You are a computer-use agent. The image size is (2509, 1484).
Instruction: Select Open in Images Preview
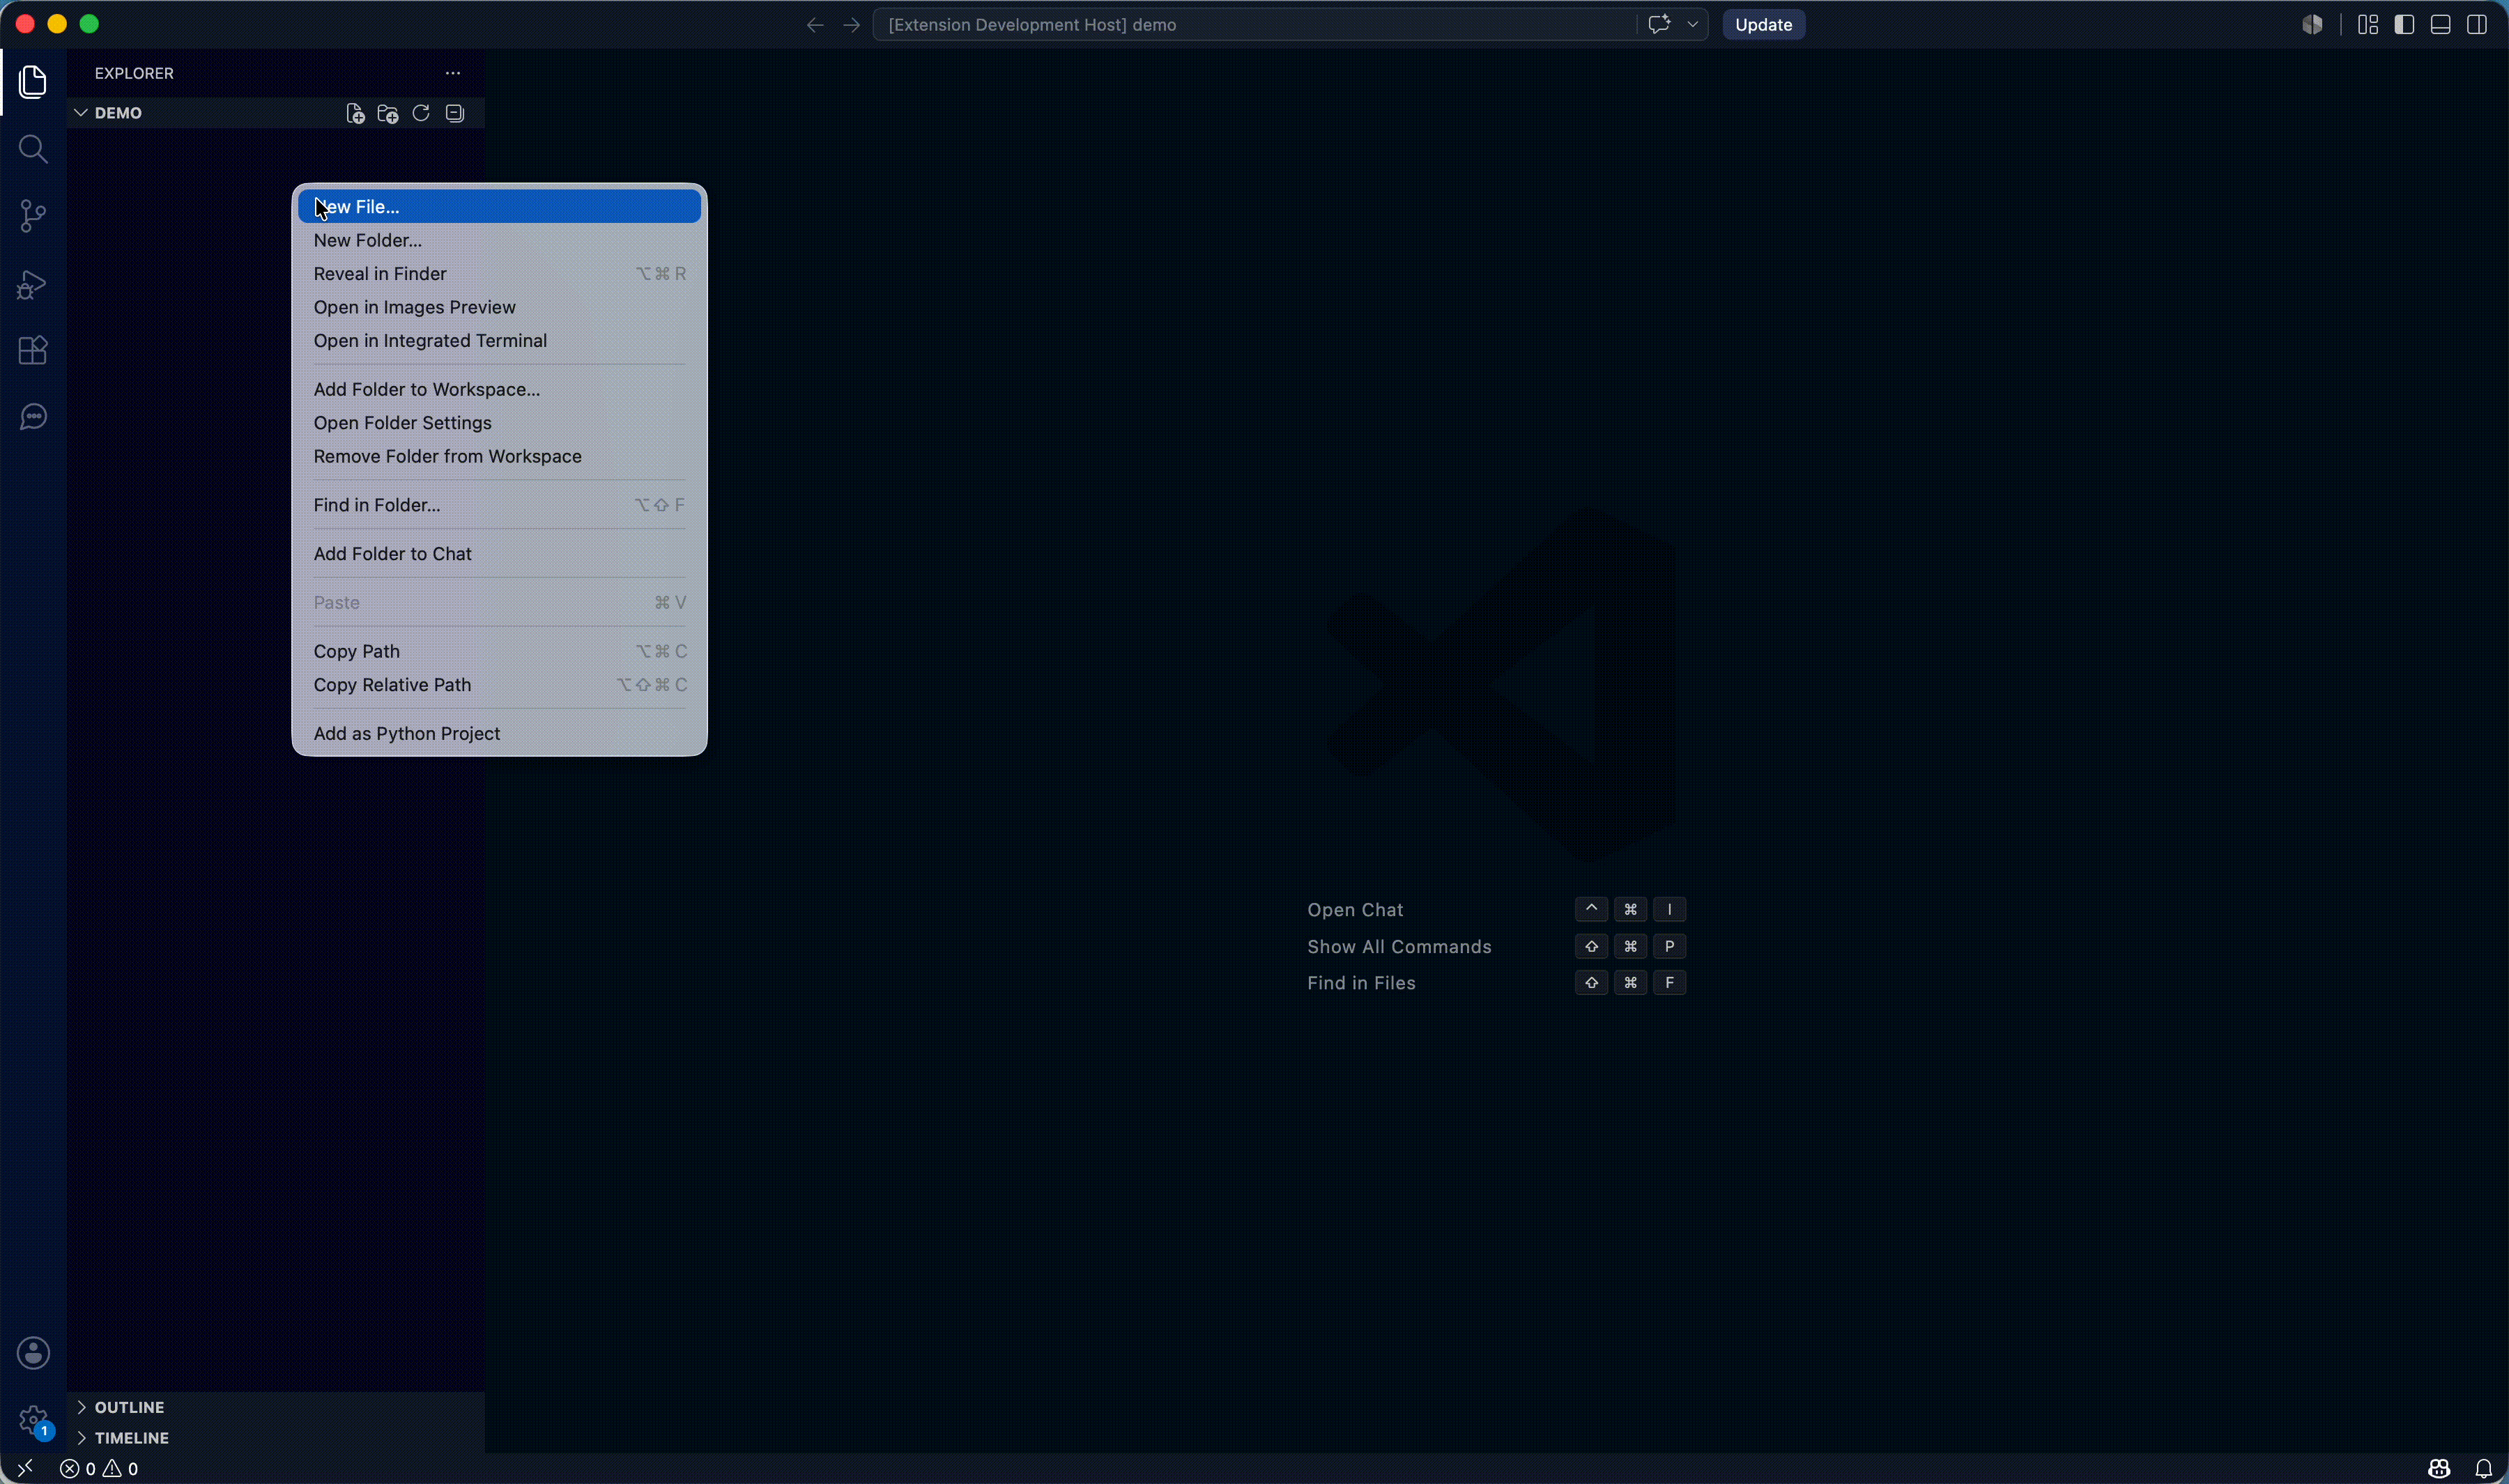click(x=499, y=307)
